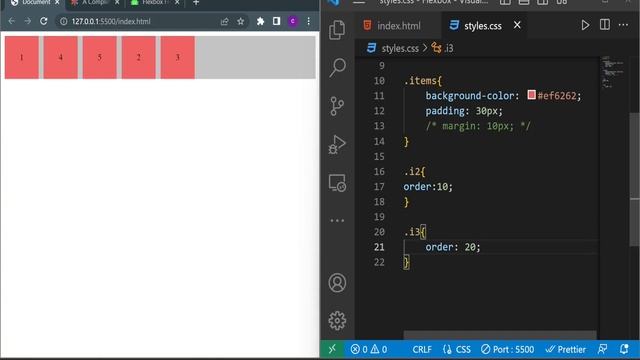Show additional views ellipsis in activity bar
Viewport: 640px width, 360px height.
pos(337,220)
